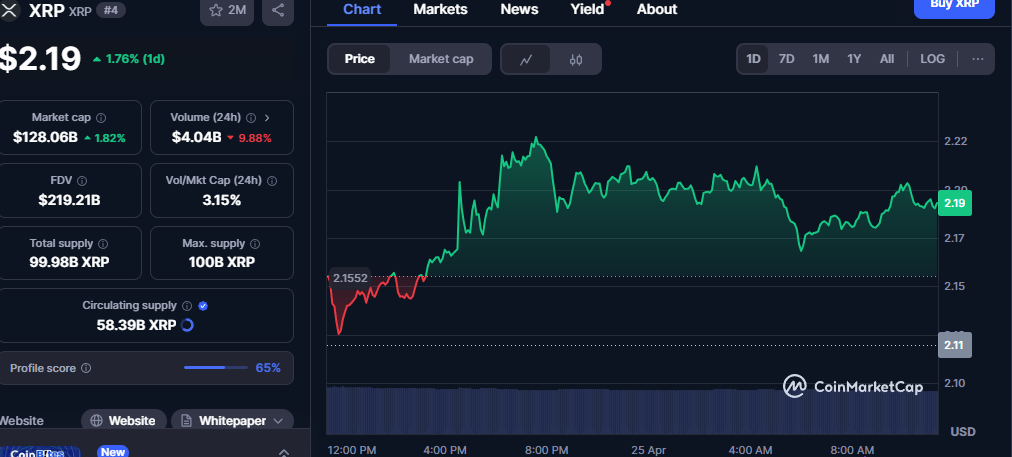Click the verified checkmark beside Circulating supply
Image resolution: width=1012 pixels, height=457 pixels.
click(203, 306)
